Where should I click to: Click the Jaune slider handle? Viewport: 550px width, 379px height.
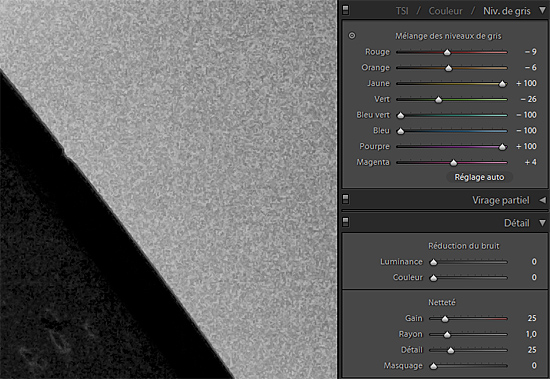pyautogui.click(x=502, y=84)
